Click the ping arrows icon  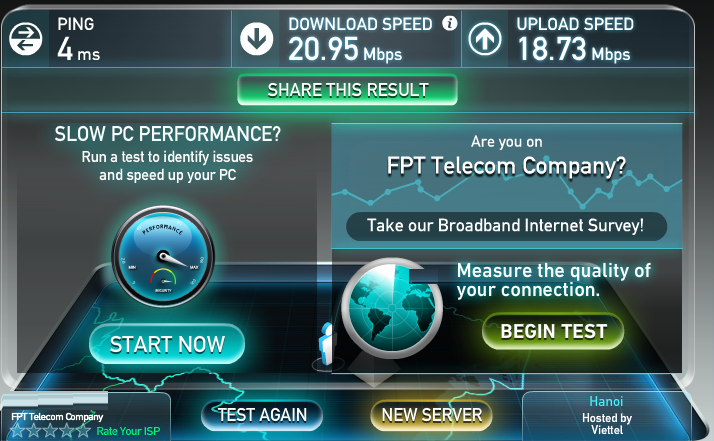click(26, 39)
